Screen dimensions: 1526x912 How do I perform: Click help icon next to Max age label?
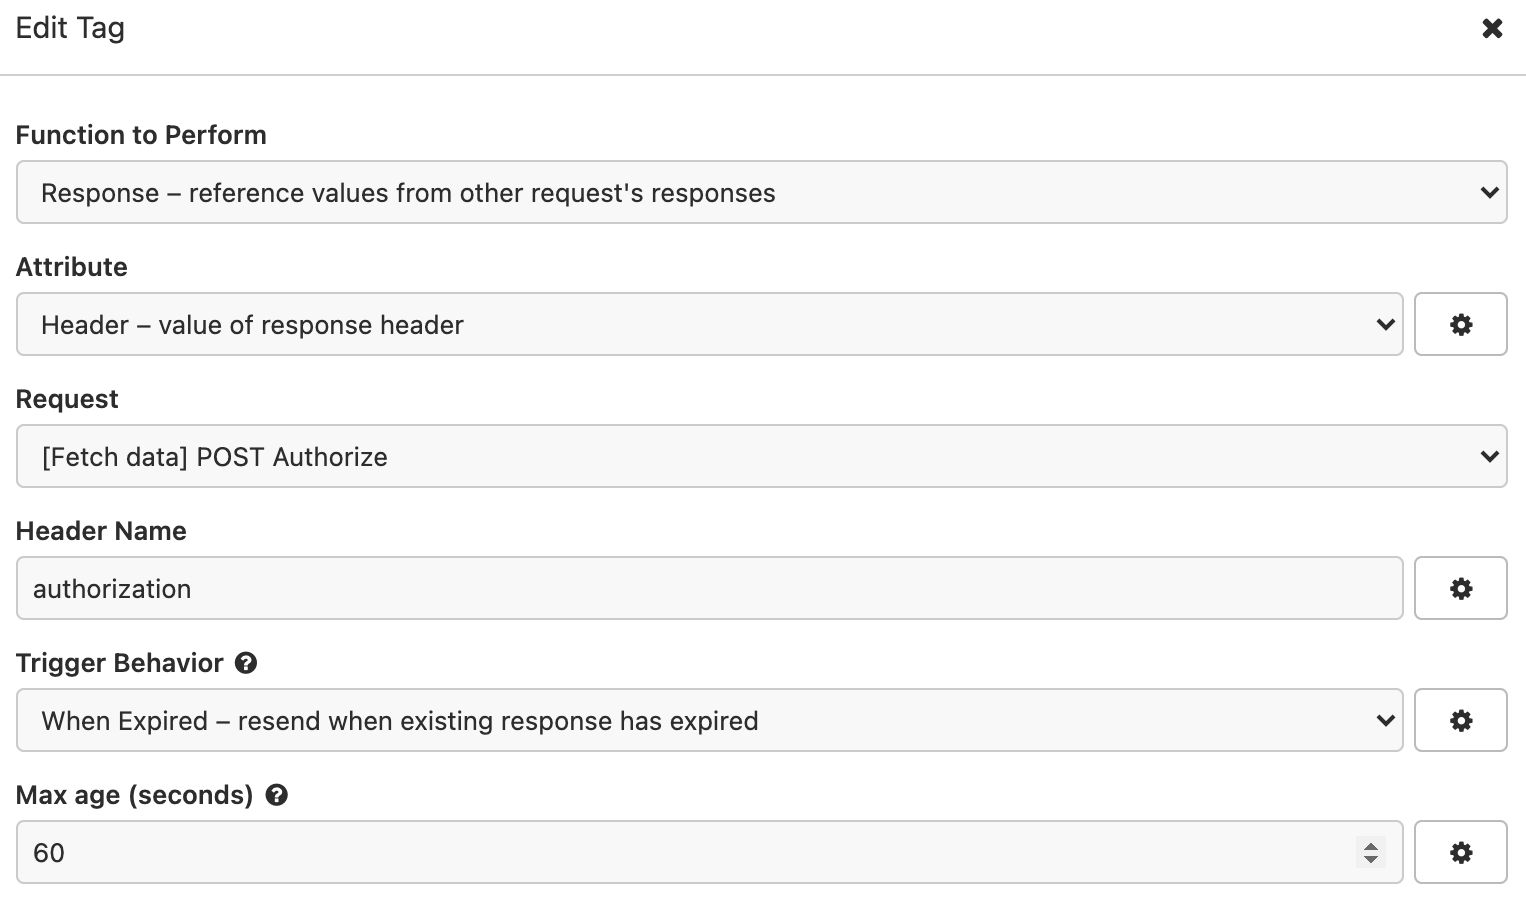tap(277, 795)
